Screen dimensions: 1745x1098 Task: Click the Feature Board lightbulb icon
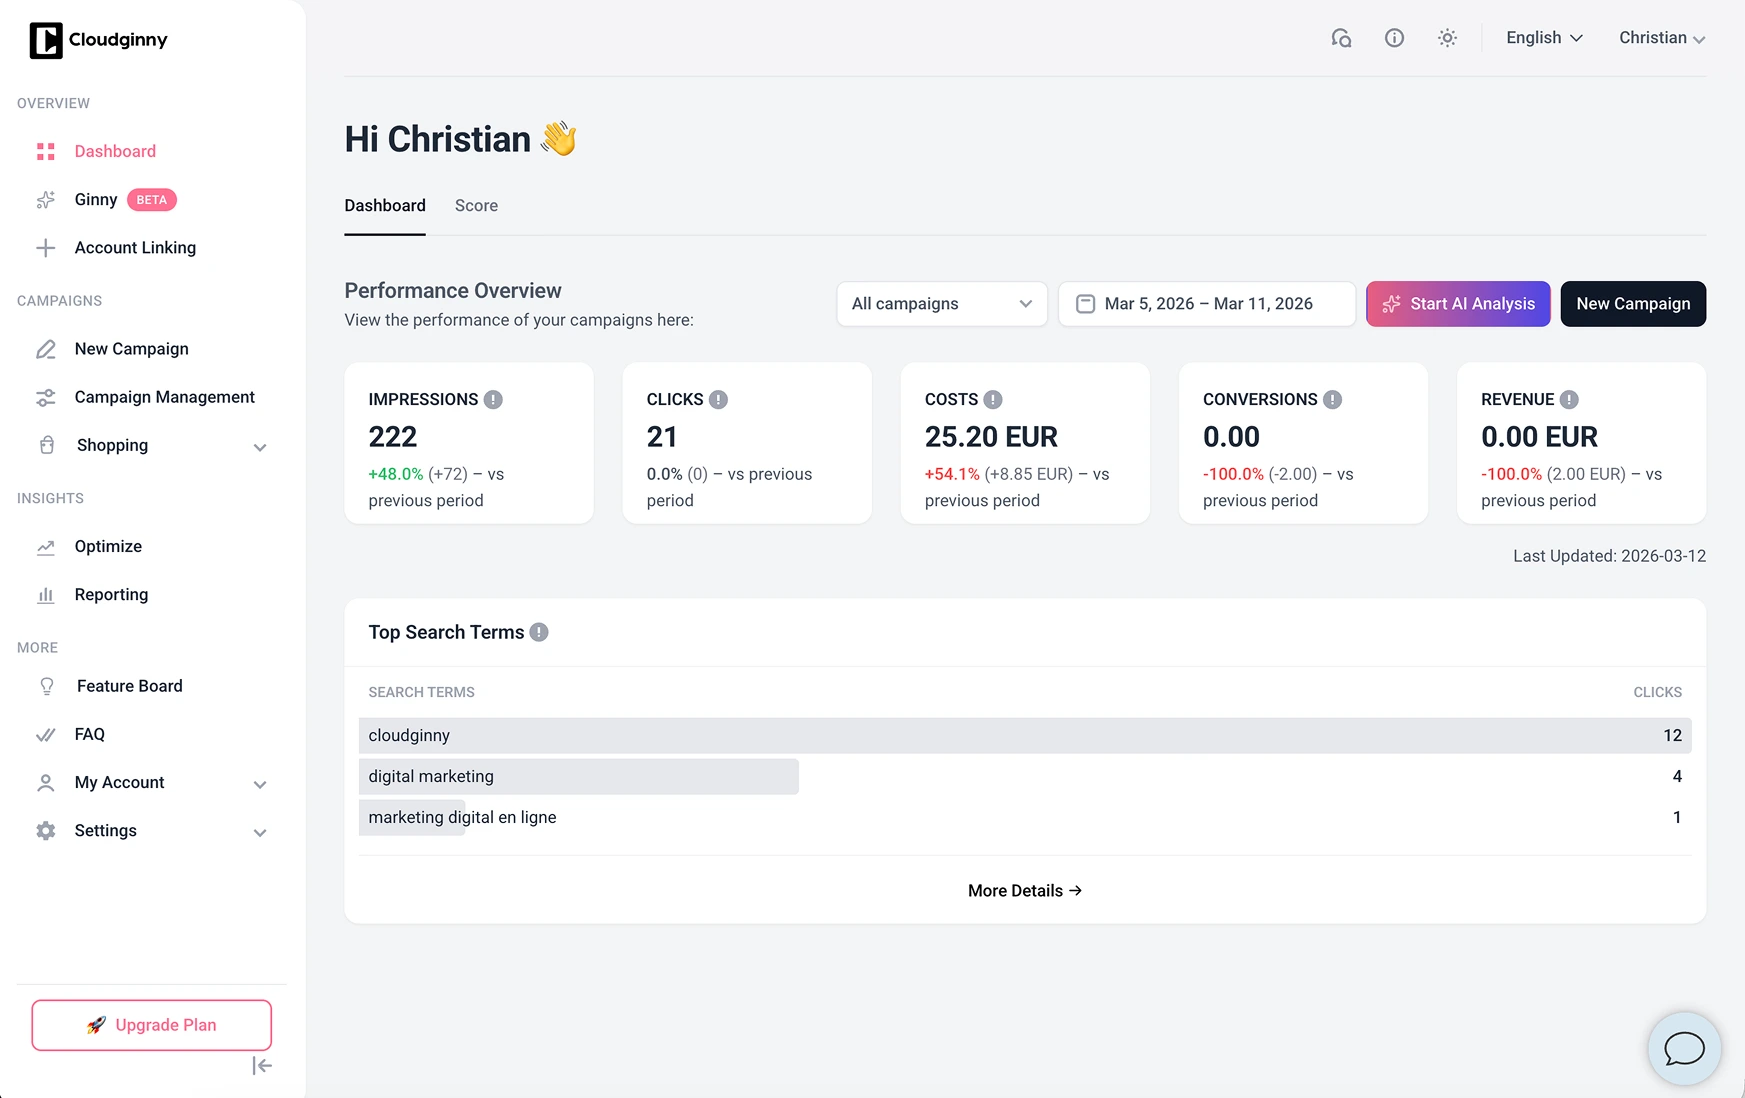pos(47,685)
